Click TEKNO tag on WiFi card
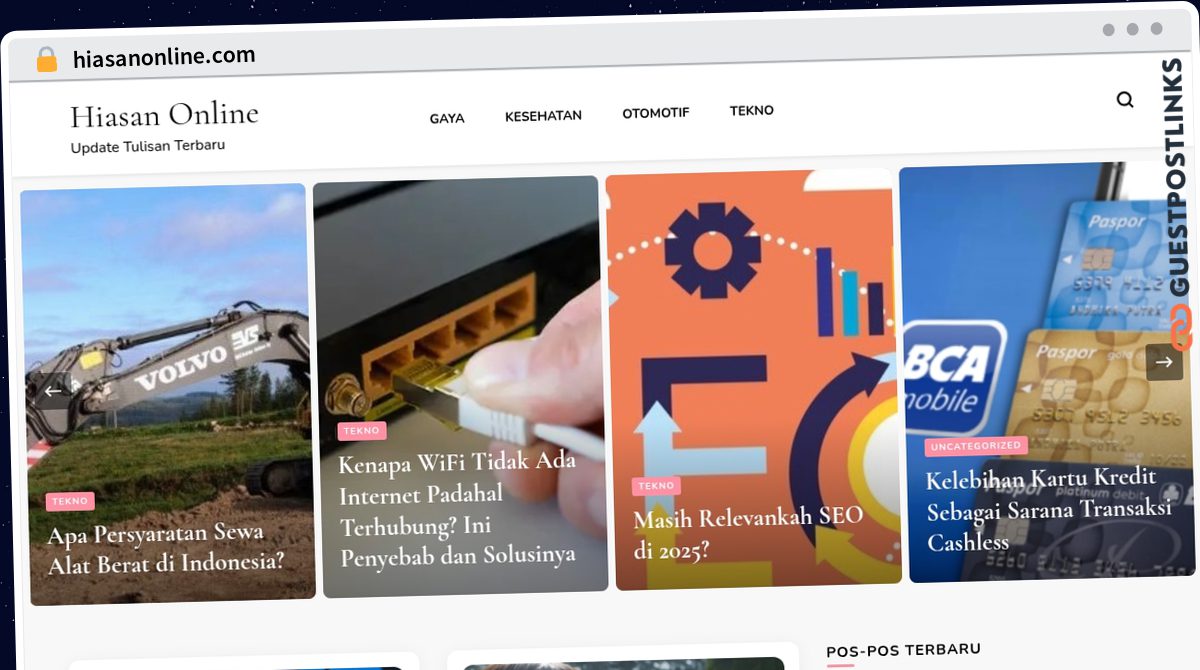The width and height of the screenshot is (1200, 670). pos(362,431)
